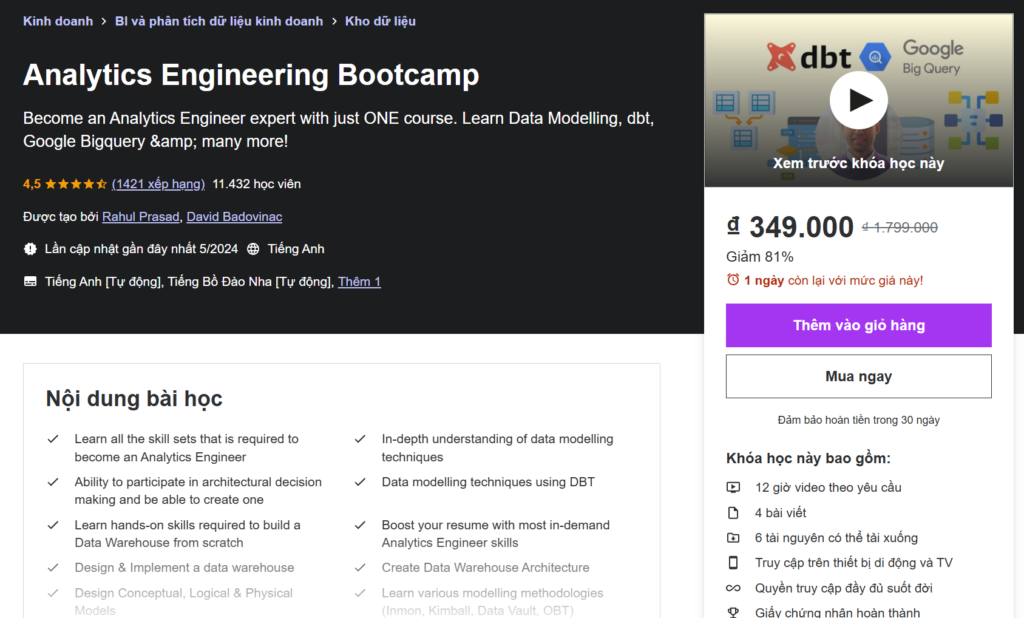
Task: Click the on-demand video icon
Action: [x=733, y=488]
